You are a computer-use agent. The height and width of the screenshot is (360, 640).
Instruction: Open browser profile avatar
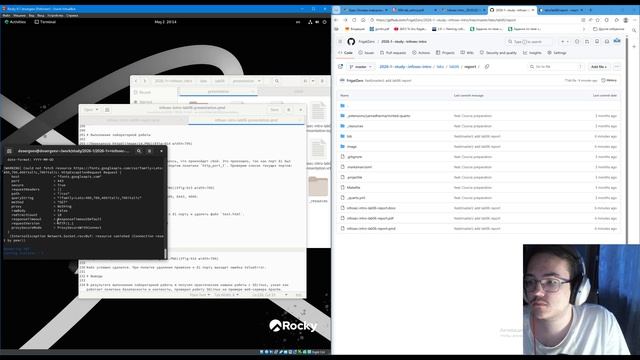[626, 20]
